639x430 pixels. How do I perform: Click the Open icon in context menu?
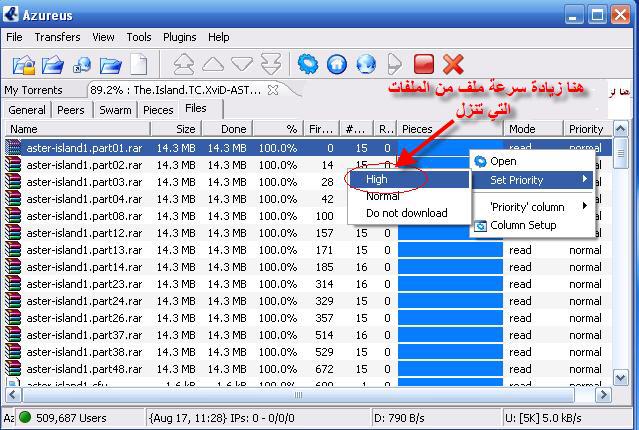[x=480, y=161]
